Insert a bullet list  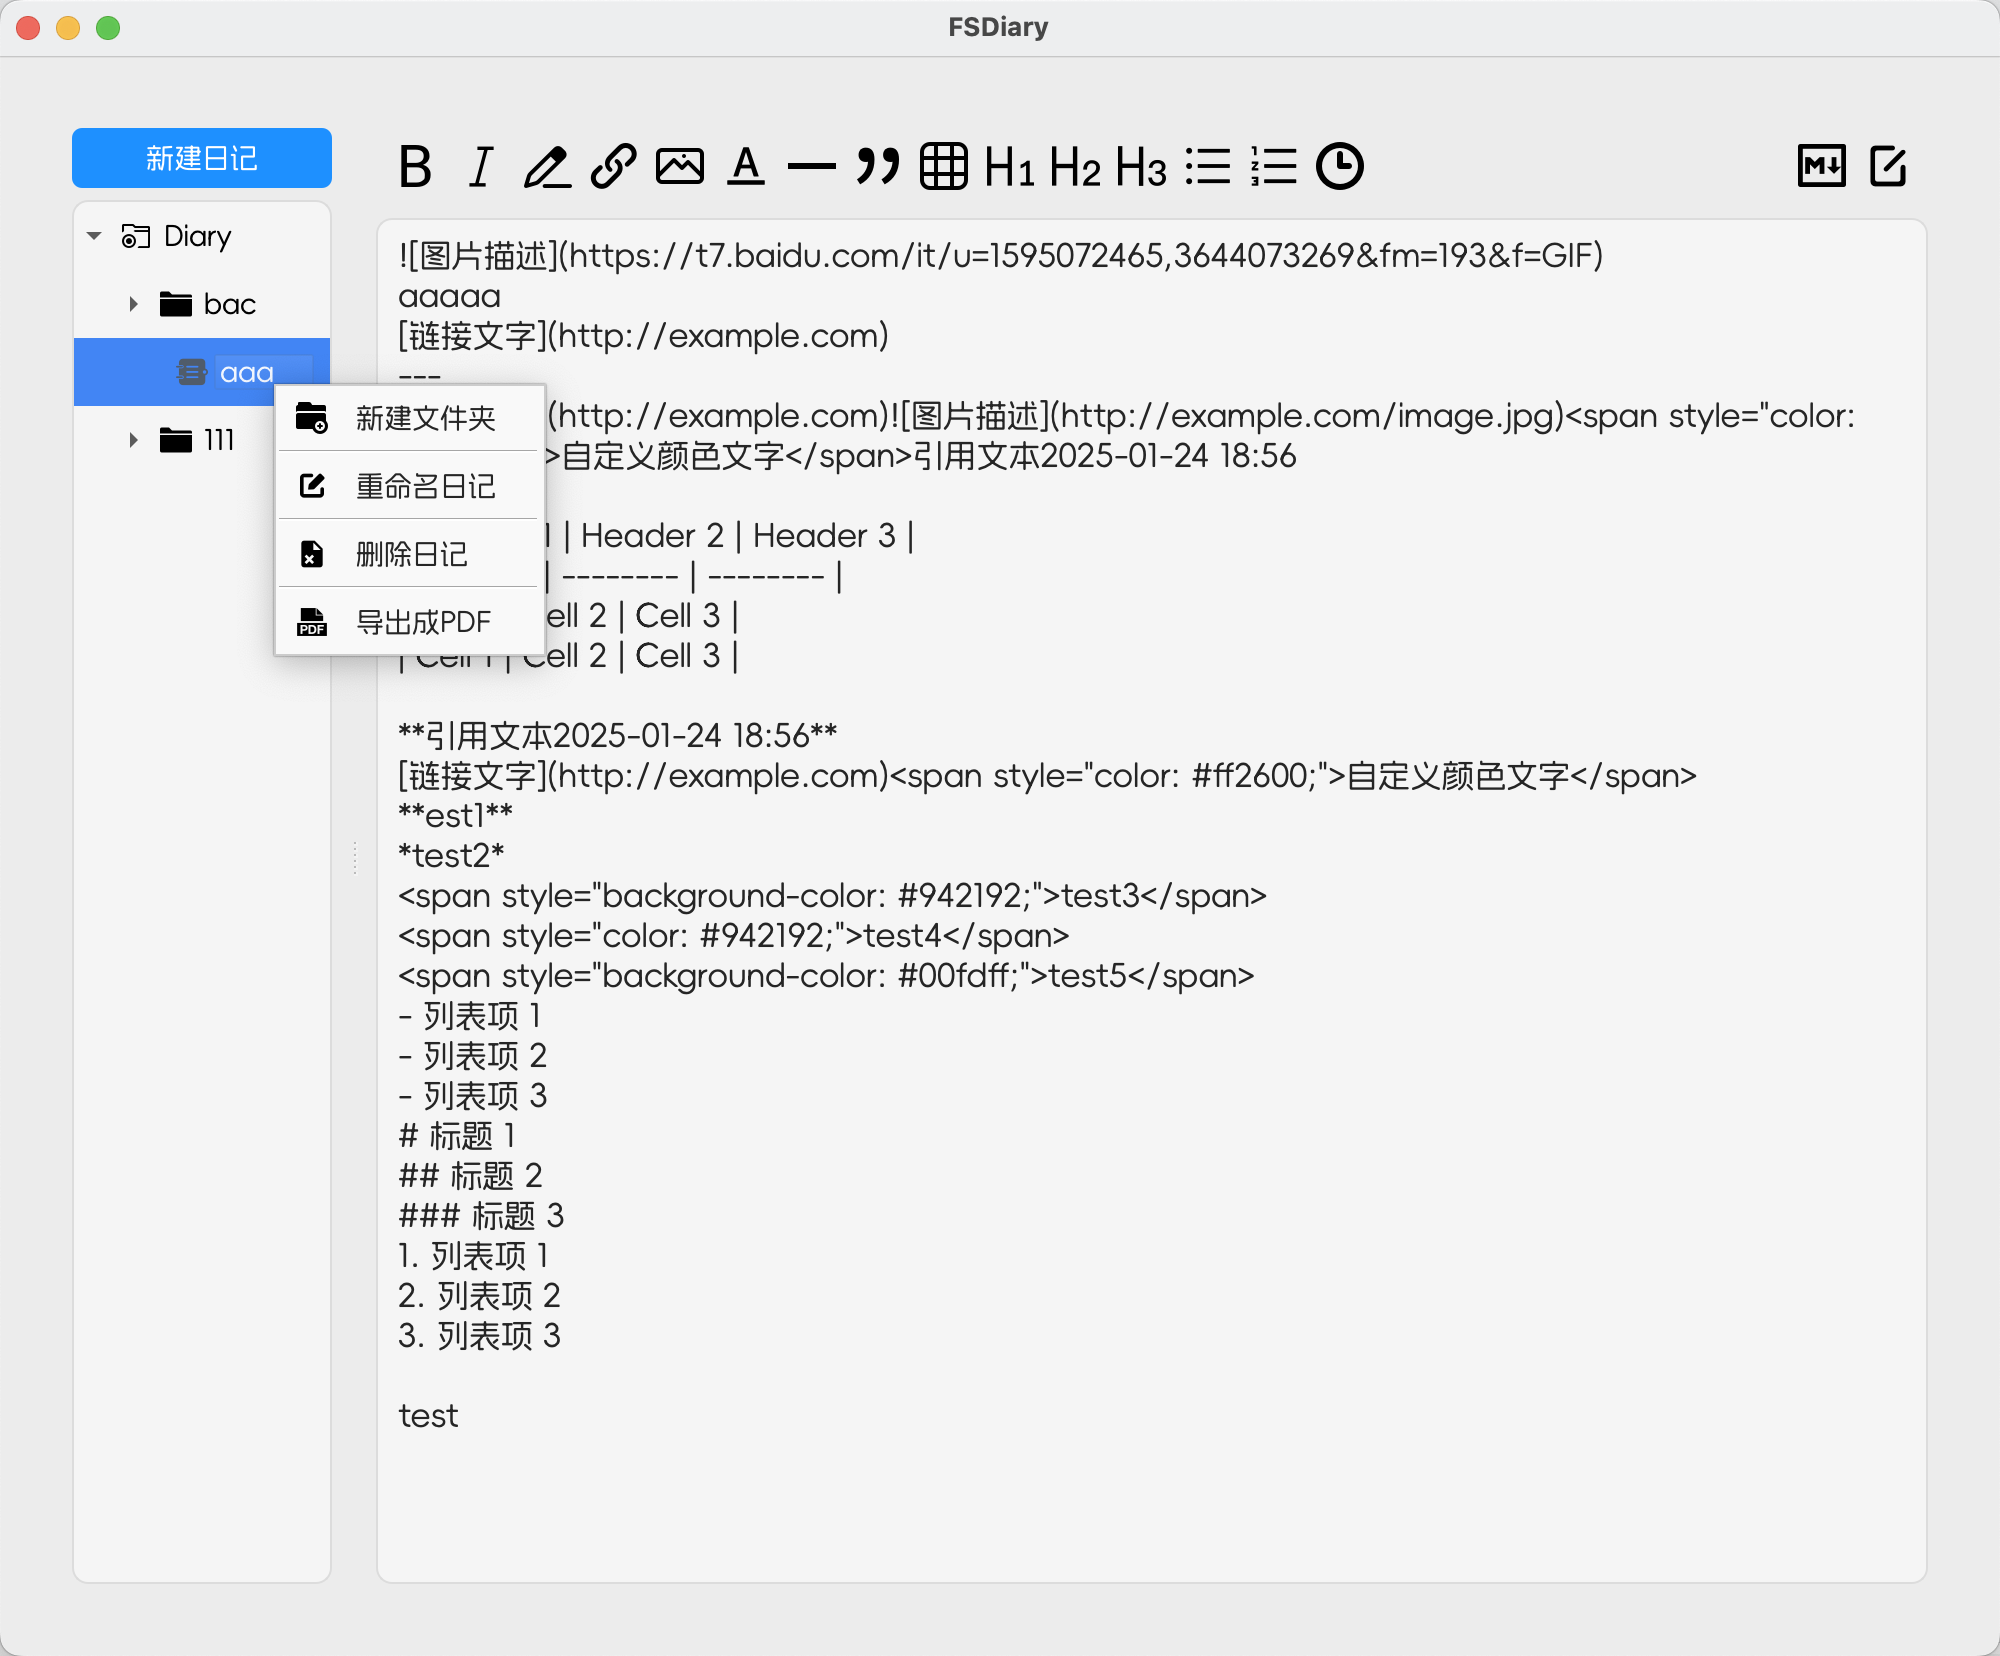point(1208,167)
